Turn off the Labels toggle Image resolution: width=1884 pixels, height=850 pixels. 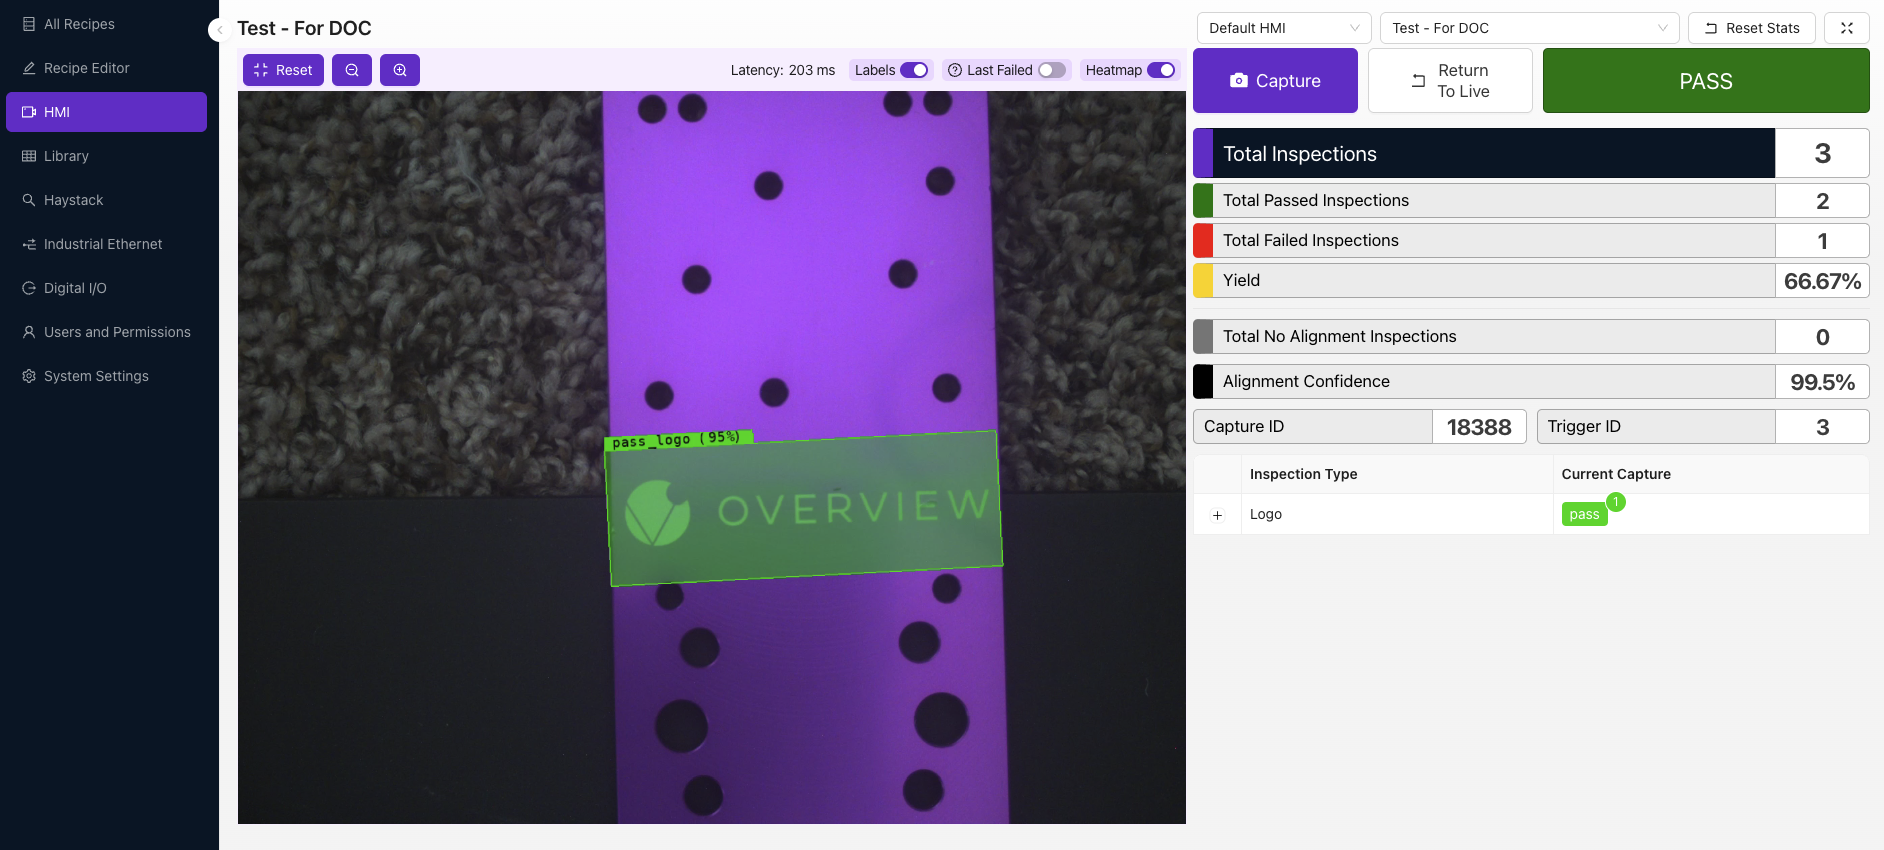click(x=913, y=70)
